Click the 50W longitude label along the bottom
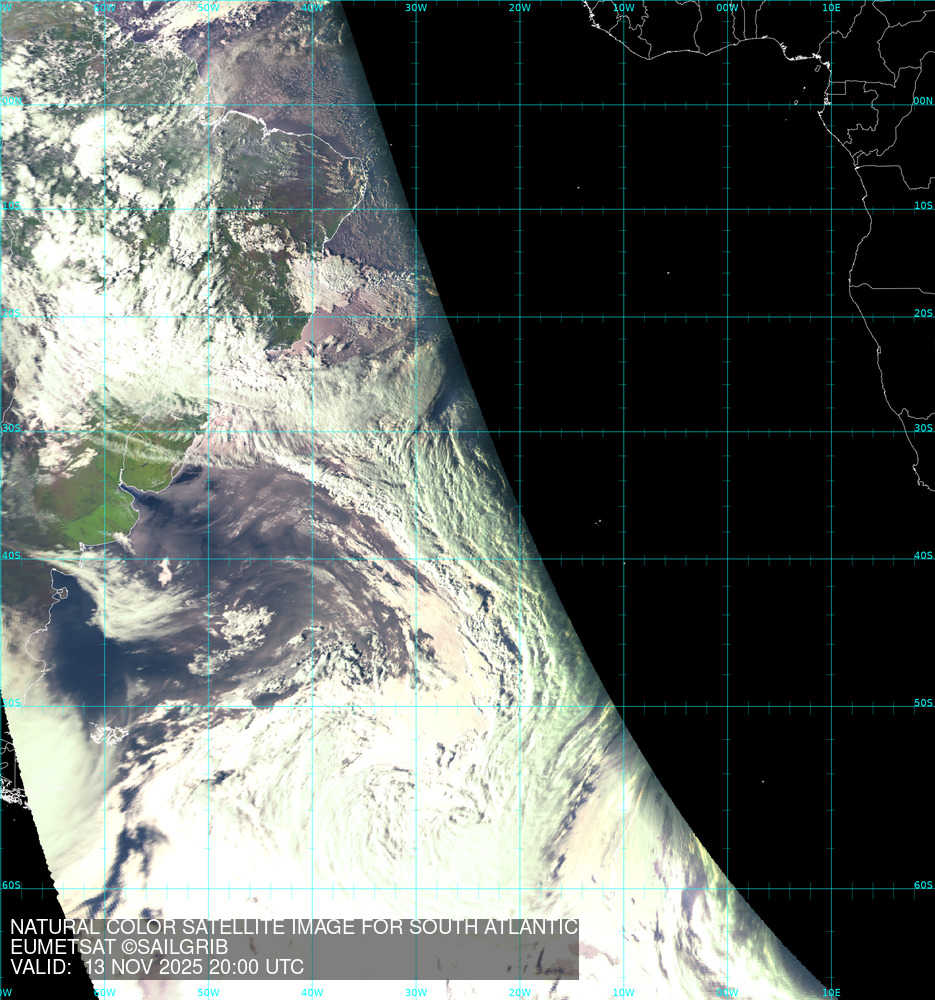 click(x=208, y=993)
